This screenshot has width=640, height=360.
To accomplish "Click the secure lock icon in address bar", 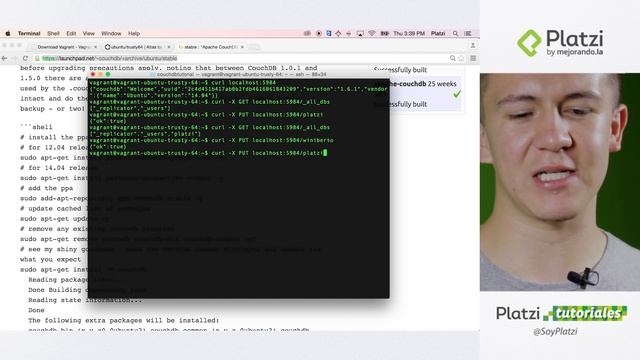I will (38, 58).
